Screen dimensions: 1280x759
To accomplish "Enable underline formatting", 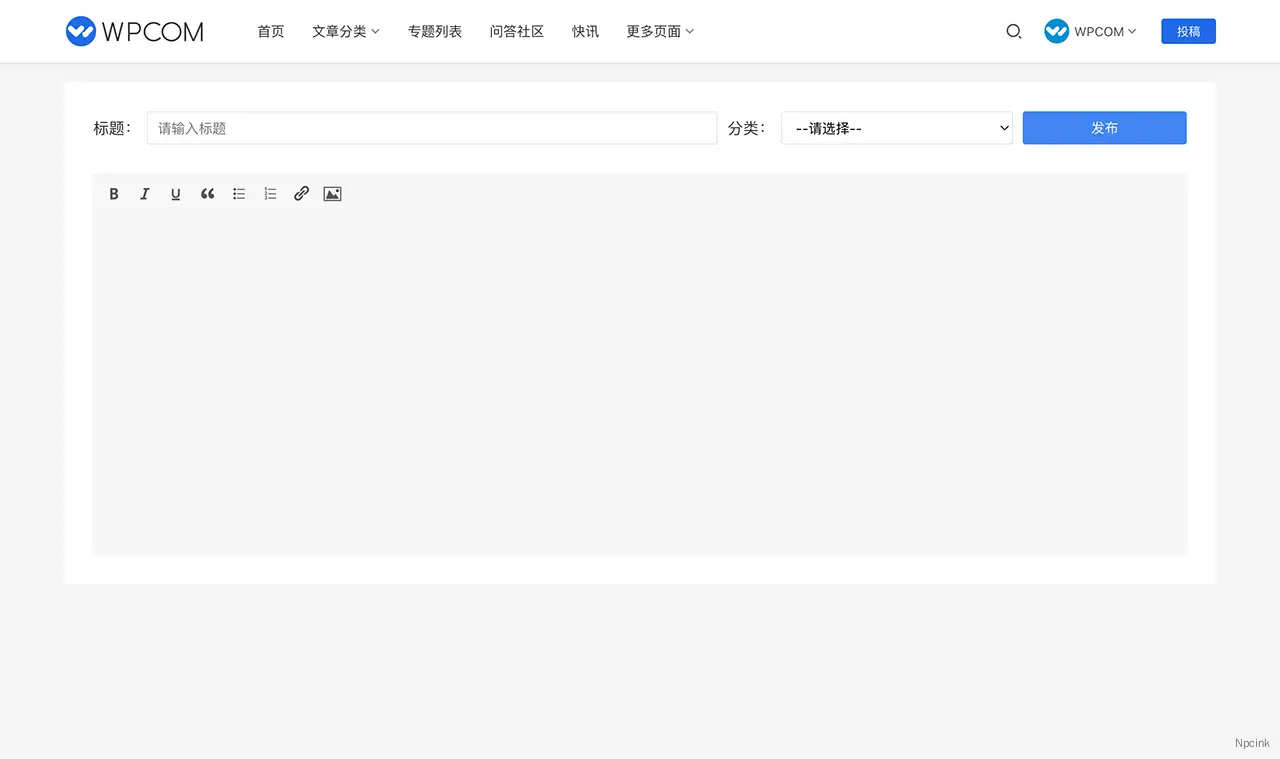I will 176,193.
